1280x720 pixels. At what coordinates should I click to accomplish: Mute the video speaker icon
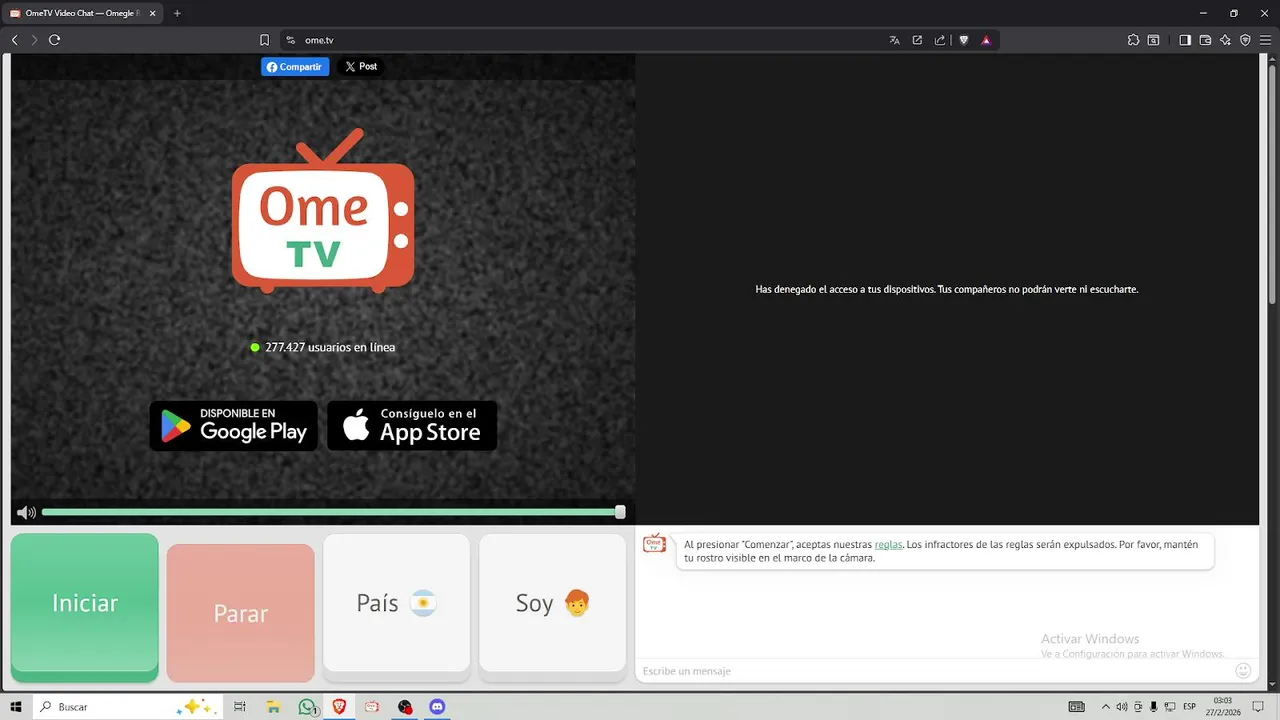26,512
